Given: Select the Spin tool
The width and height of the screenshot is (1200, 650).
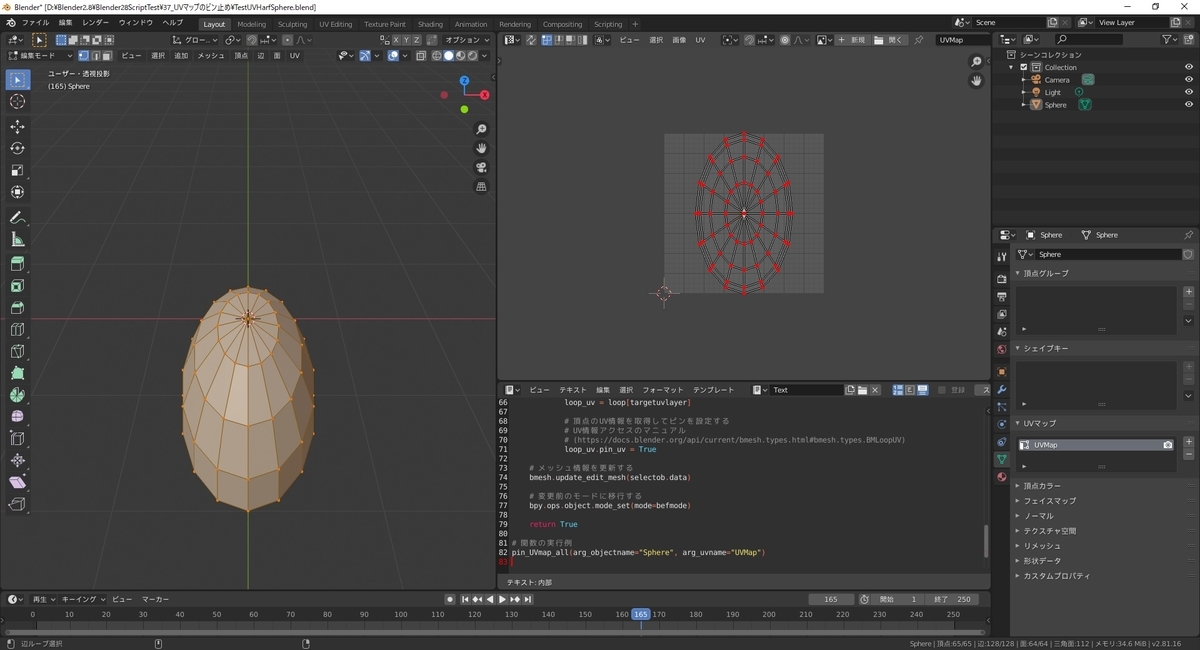Looking at the screenshot, I should pyautogui.click(x=17, y=395).
